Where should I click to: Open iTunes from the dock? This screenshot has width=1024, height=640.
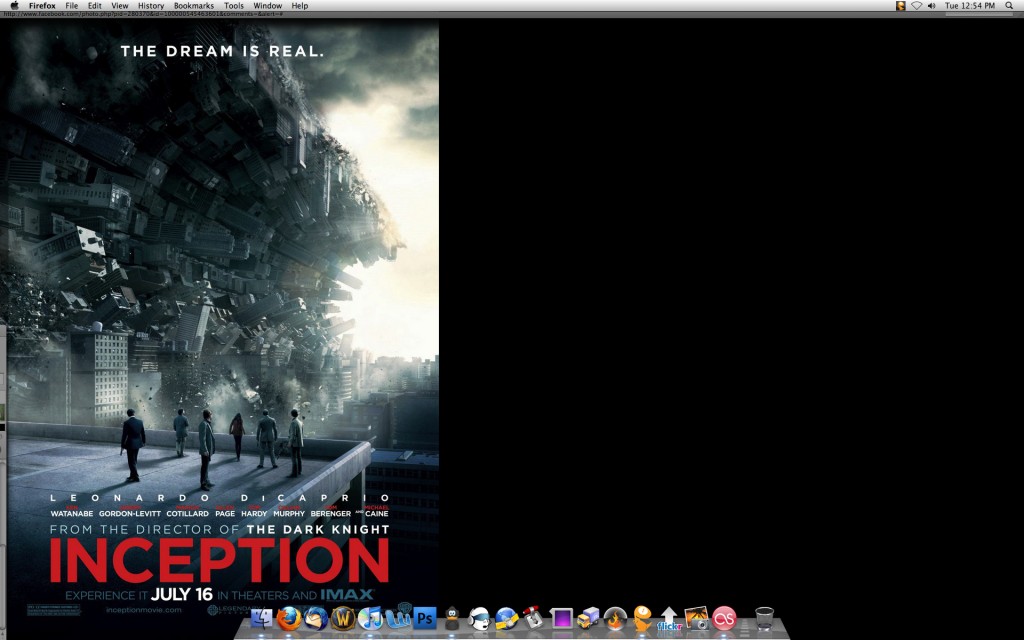[x=370, y=617]
